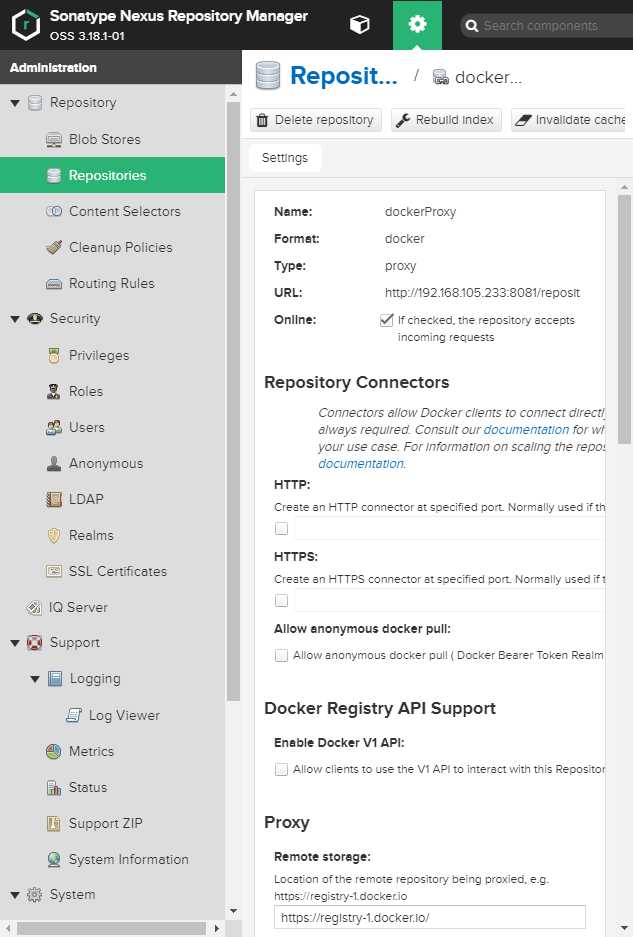Collapse the Security tree section
The width and height of the screenshot is (633, 937).
15,319
